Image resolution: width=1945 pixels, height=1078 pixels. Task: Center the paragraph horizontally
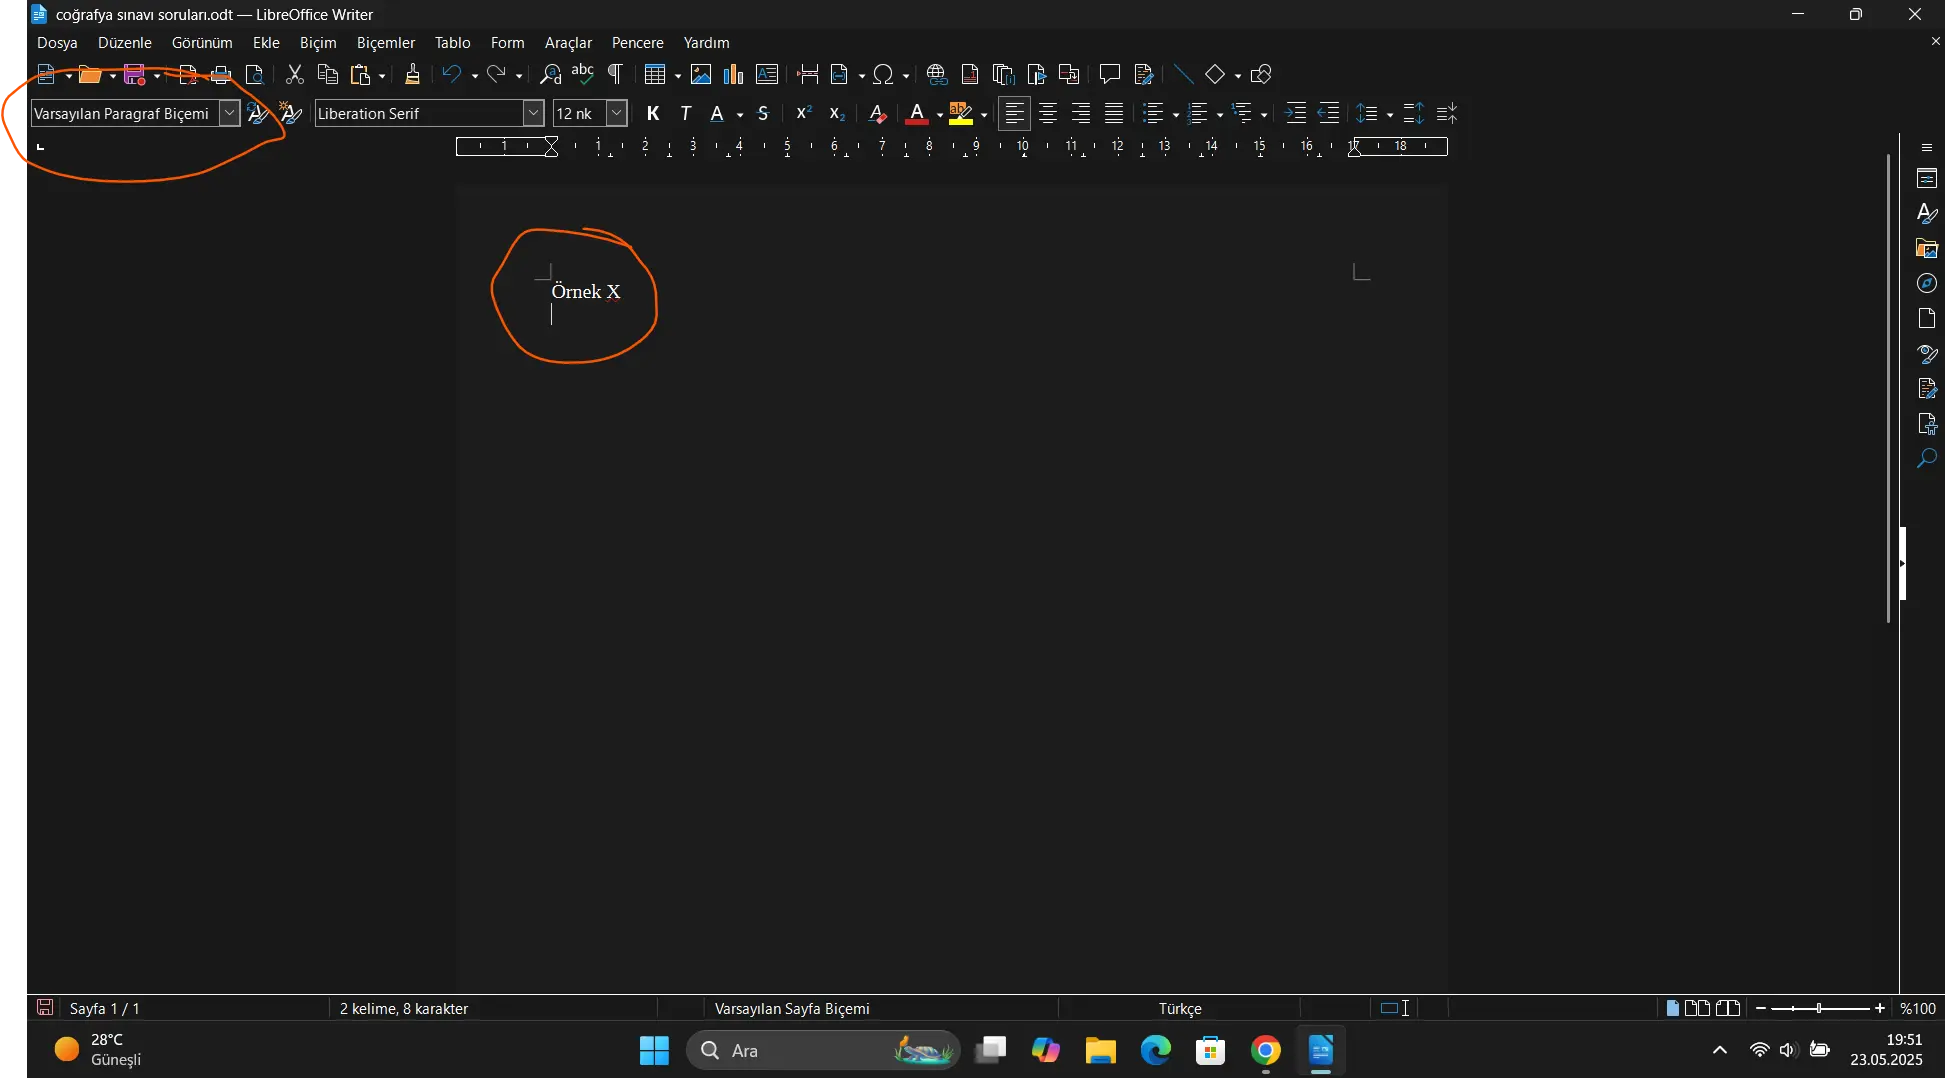1048,113
